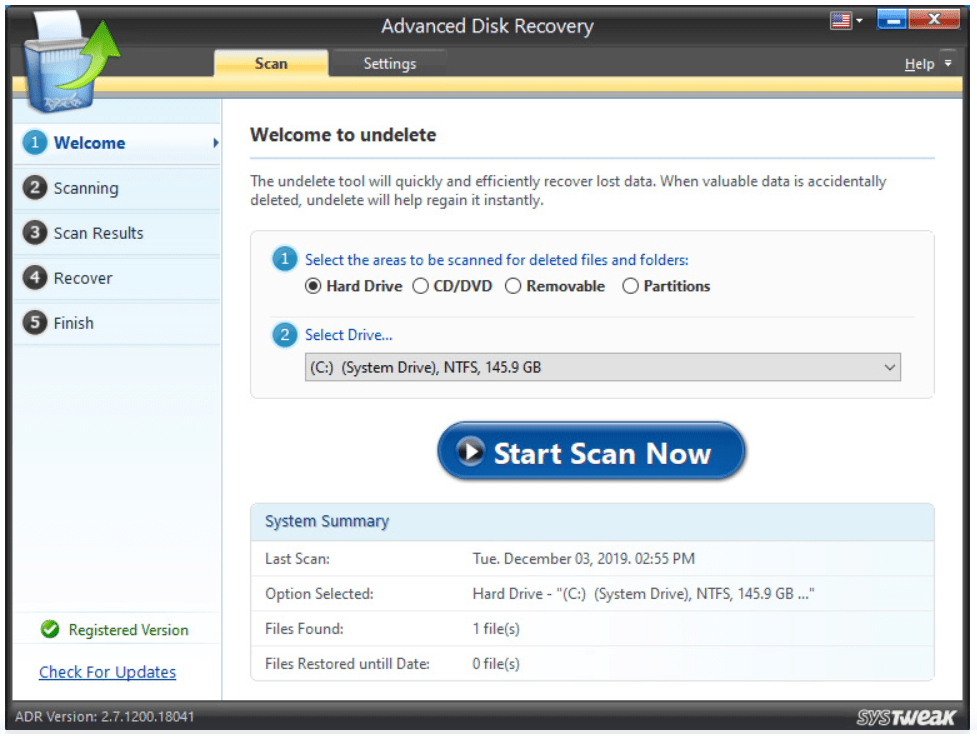
Task: Click the Option Selected value text
Action: tap(643, 594)
